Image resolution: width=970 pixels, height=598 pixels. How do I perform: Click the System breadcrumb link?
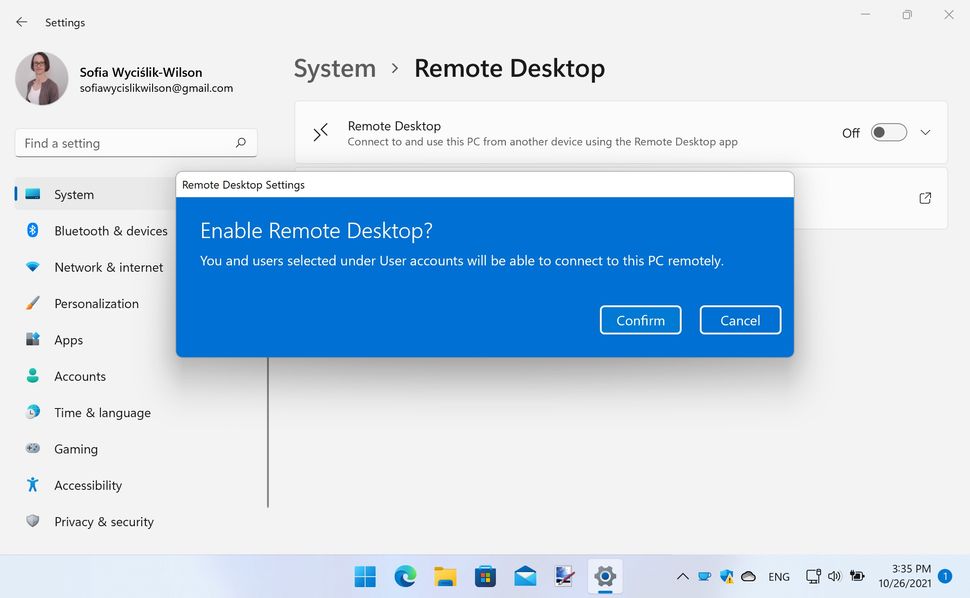click(x=334, y=68)
